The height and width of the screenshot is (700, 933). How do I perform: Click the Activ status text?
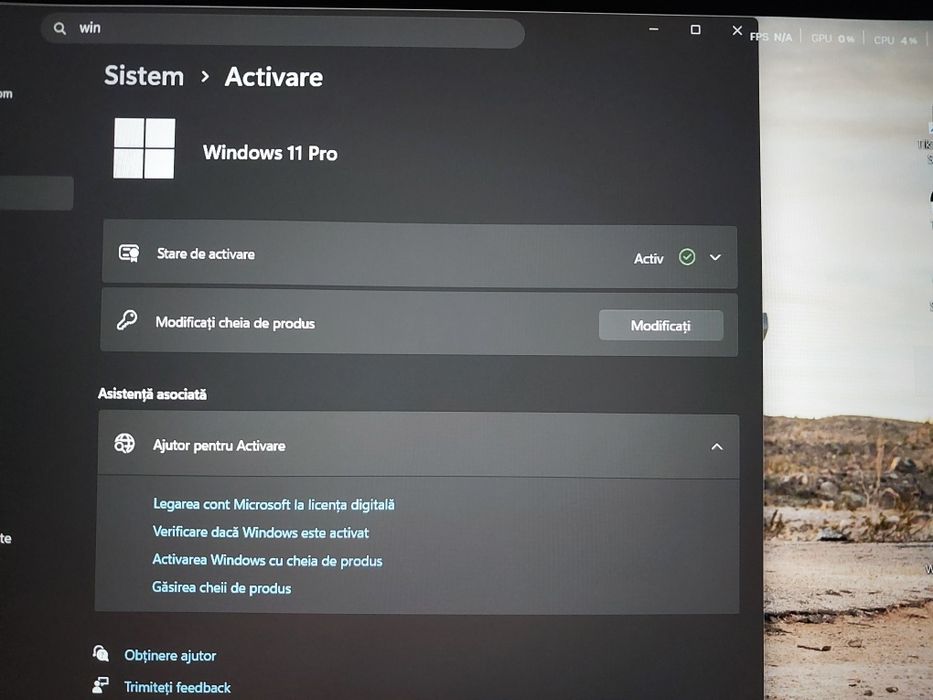(649, 258)
